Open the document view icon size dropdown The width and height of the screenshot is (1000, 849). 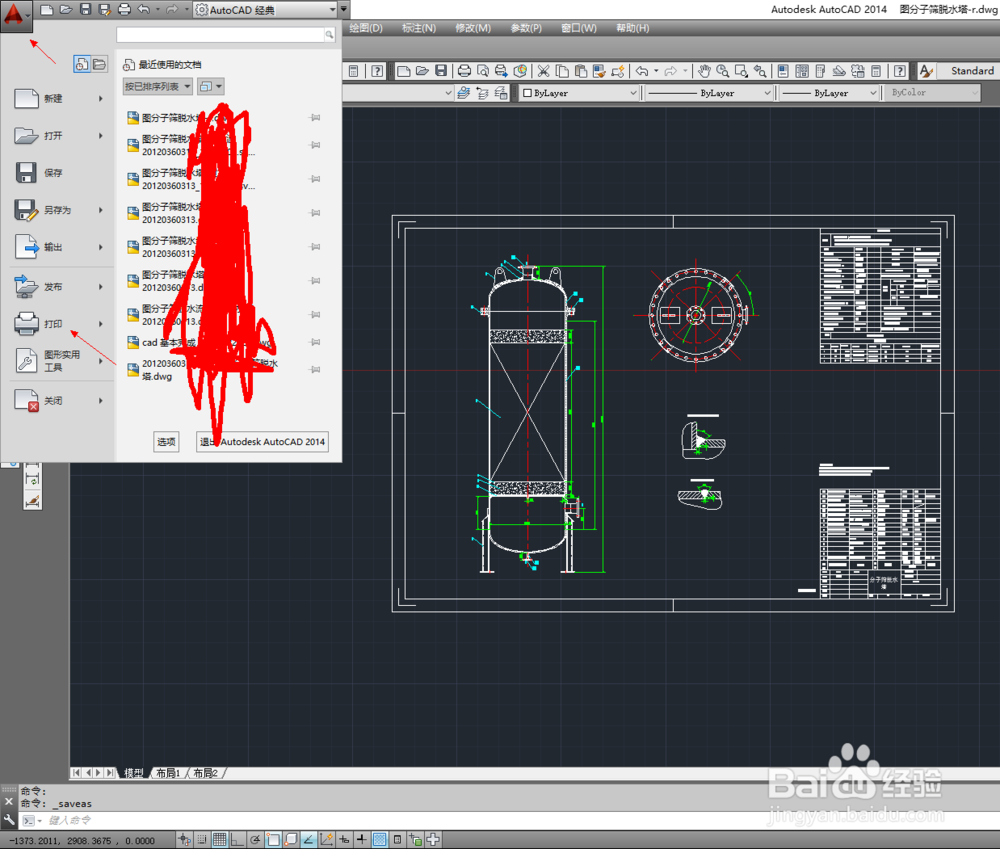point(210,86)
